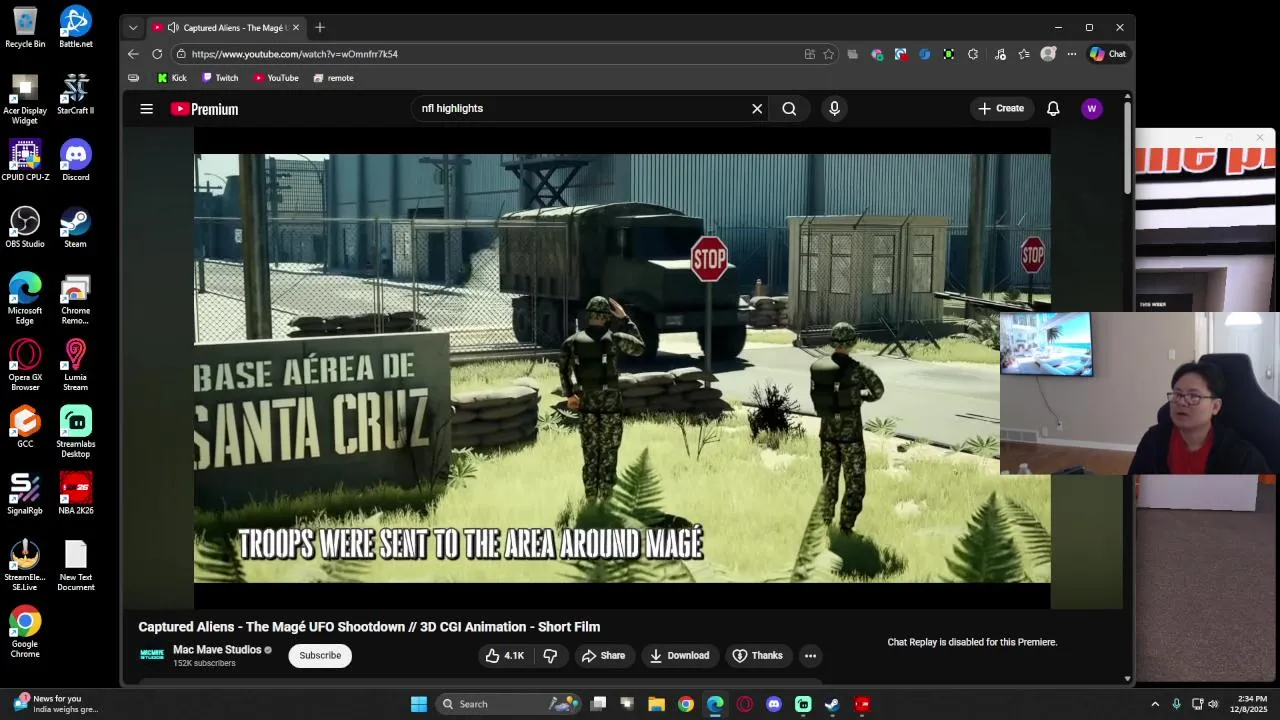1280x720 pixels.
Task: Open the Kick bookmark
Action: 171,78
